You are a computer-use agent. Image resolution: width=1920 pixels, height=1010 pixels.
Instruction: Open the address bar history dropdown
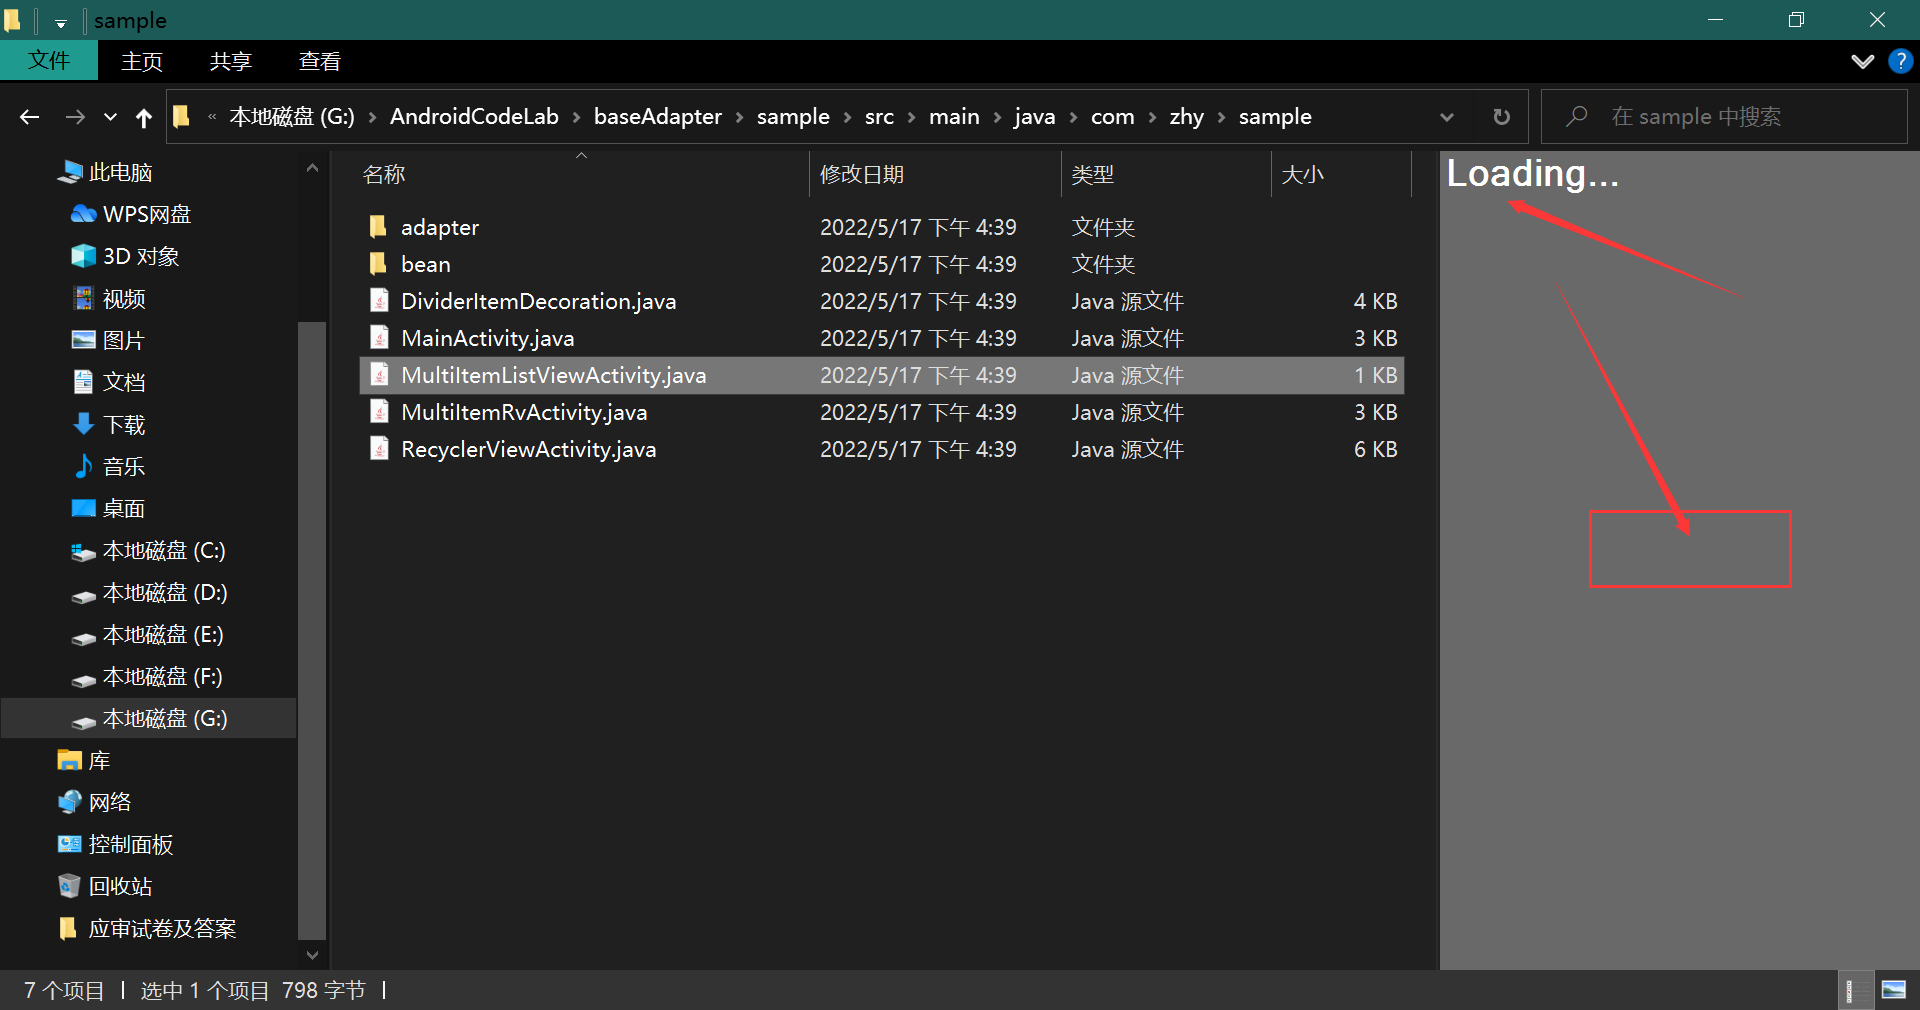1447,116
